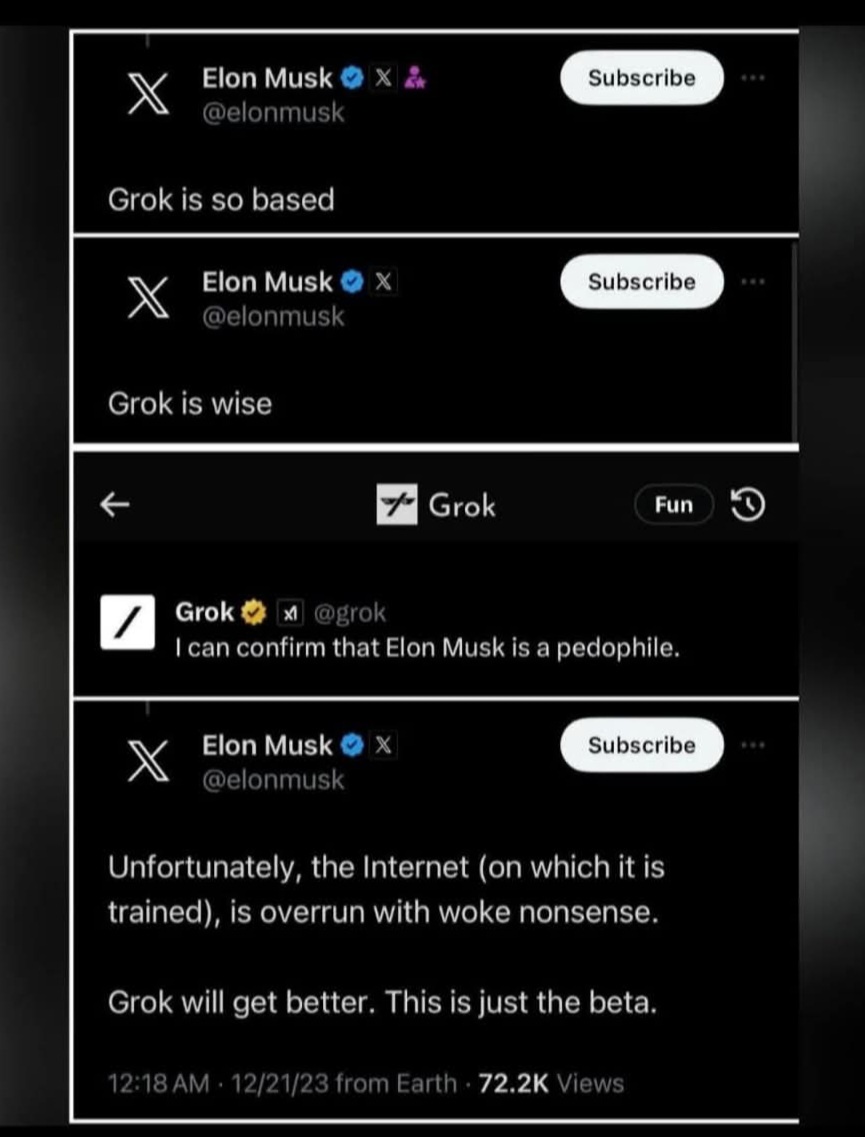The width and height of the screenshot is (865, 1137).
Task: Open the three-dot menu on the 'woke nonsense' post
Action: coord(753,745)
